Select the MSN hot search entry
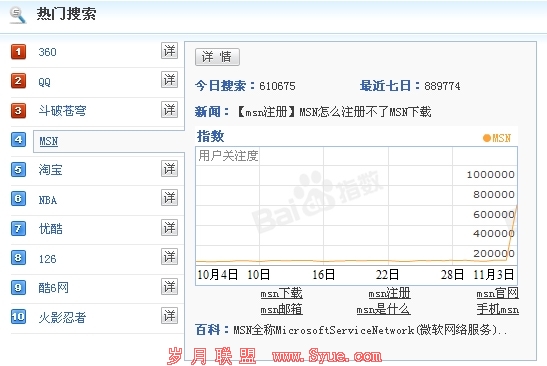The width and height of the screenshot is (547, 366). click(x=49, y=141)
